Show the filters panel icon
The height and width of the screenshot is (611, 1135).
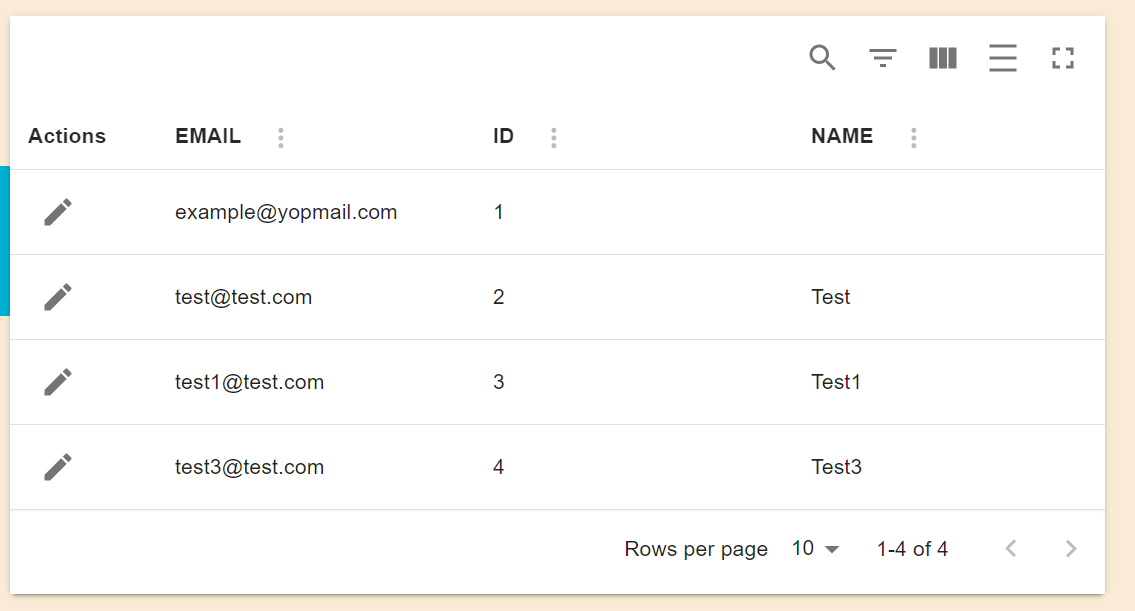point(882,58)
